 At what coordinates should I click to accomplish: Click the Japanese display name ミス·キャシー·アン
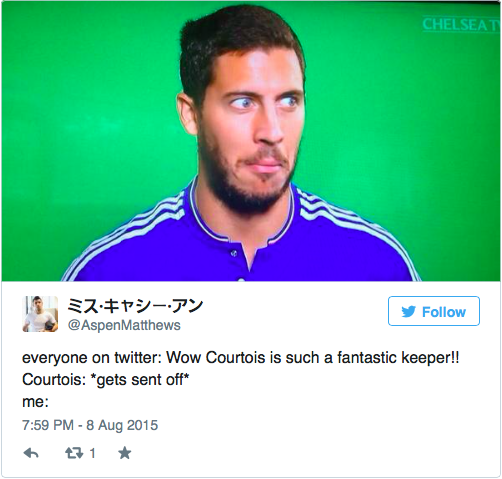[x=135, y=306]
